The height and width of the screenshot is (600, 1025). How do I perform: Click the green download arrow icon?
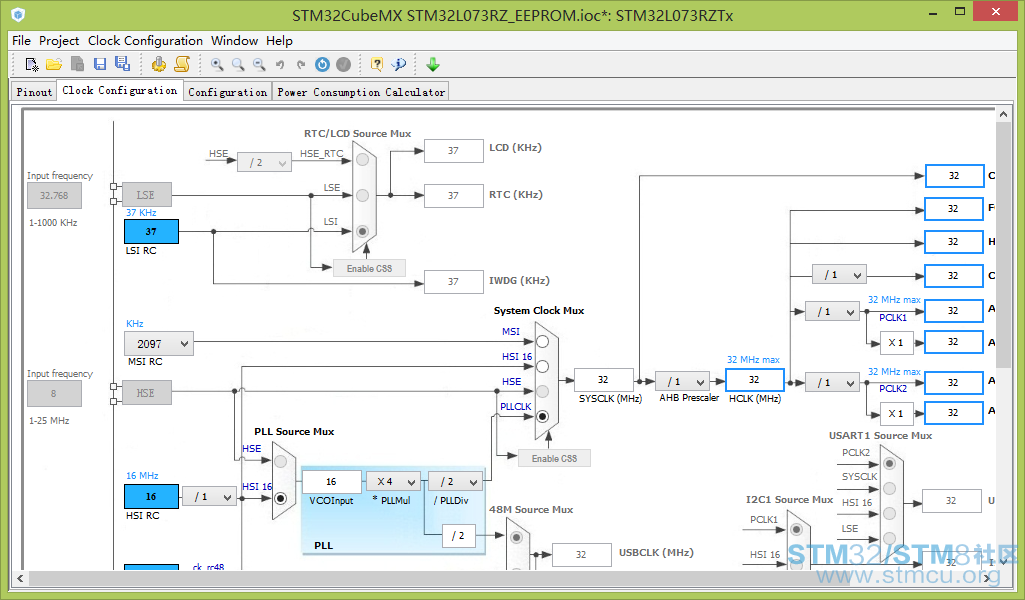433,64
